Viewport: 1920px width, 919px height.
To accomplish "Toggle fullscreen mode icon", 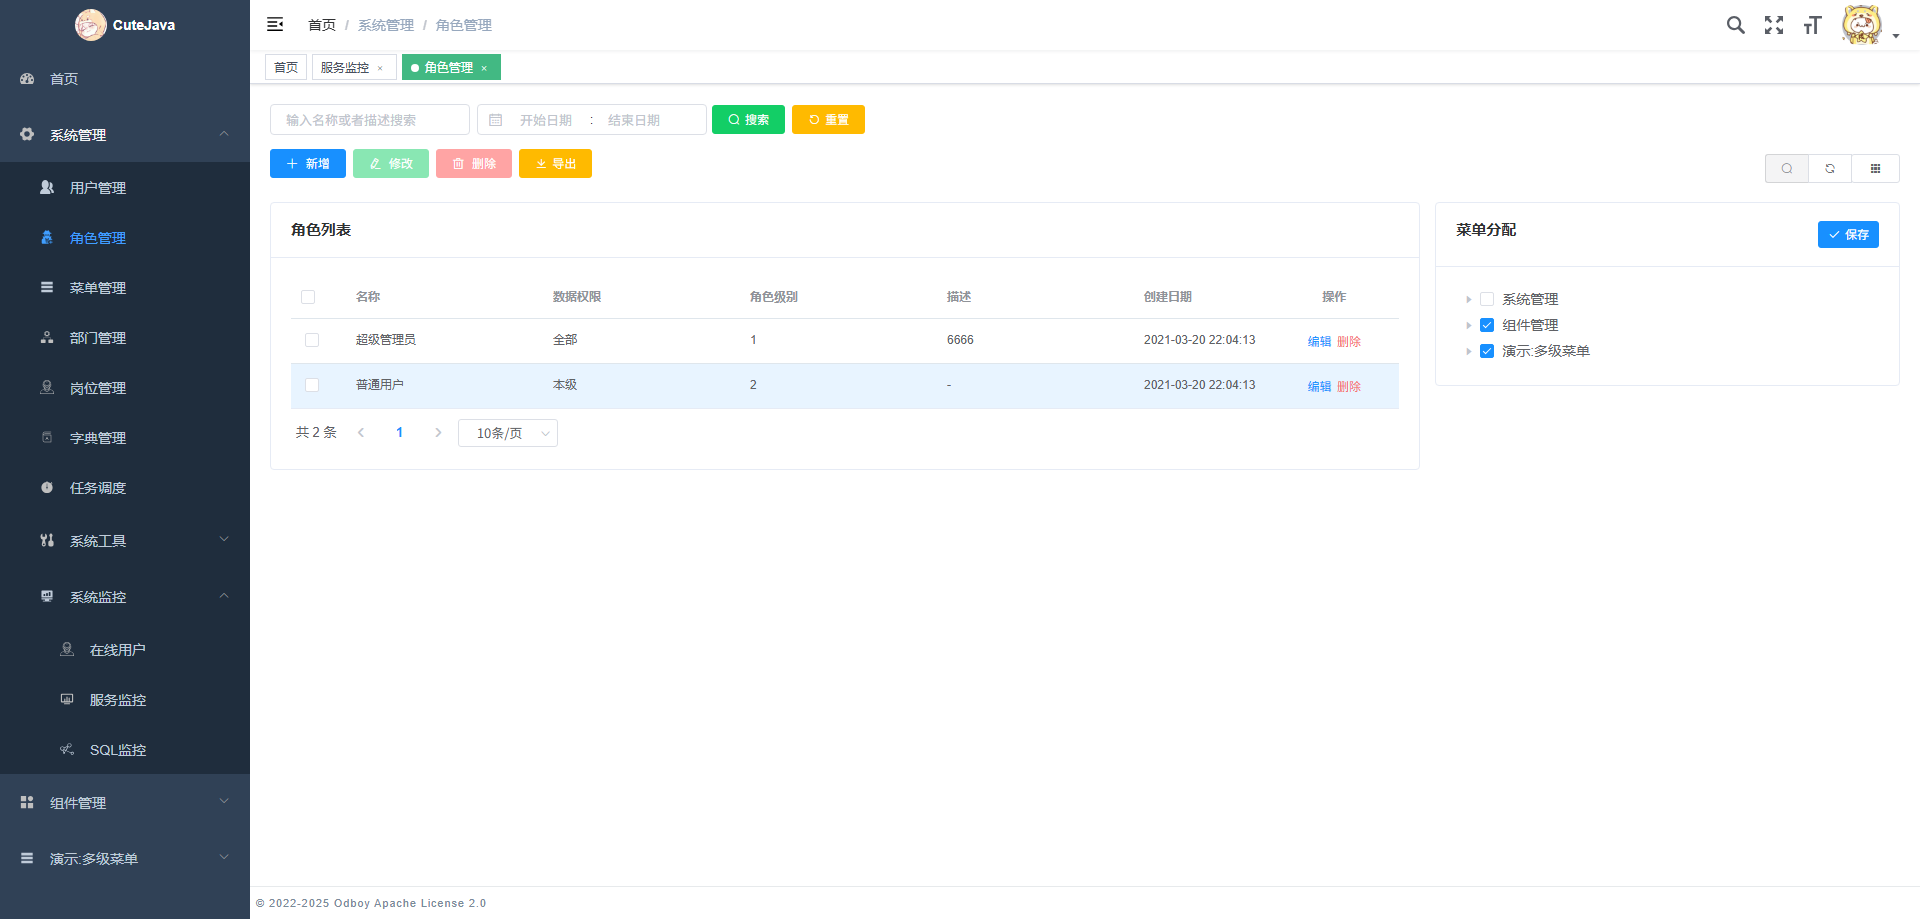I will [x=1774, y=25].
